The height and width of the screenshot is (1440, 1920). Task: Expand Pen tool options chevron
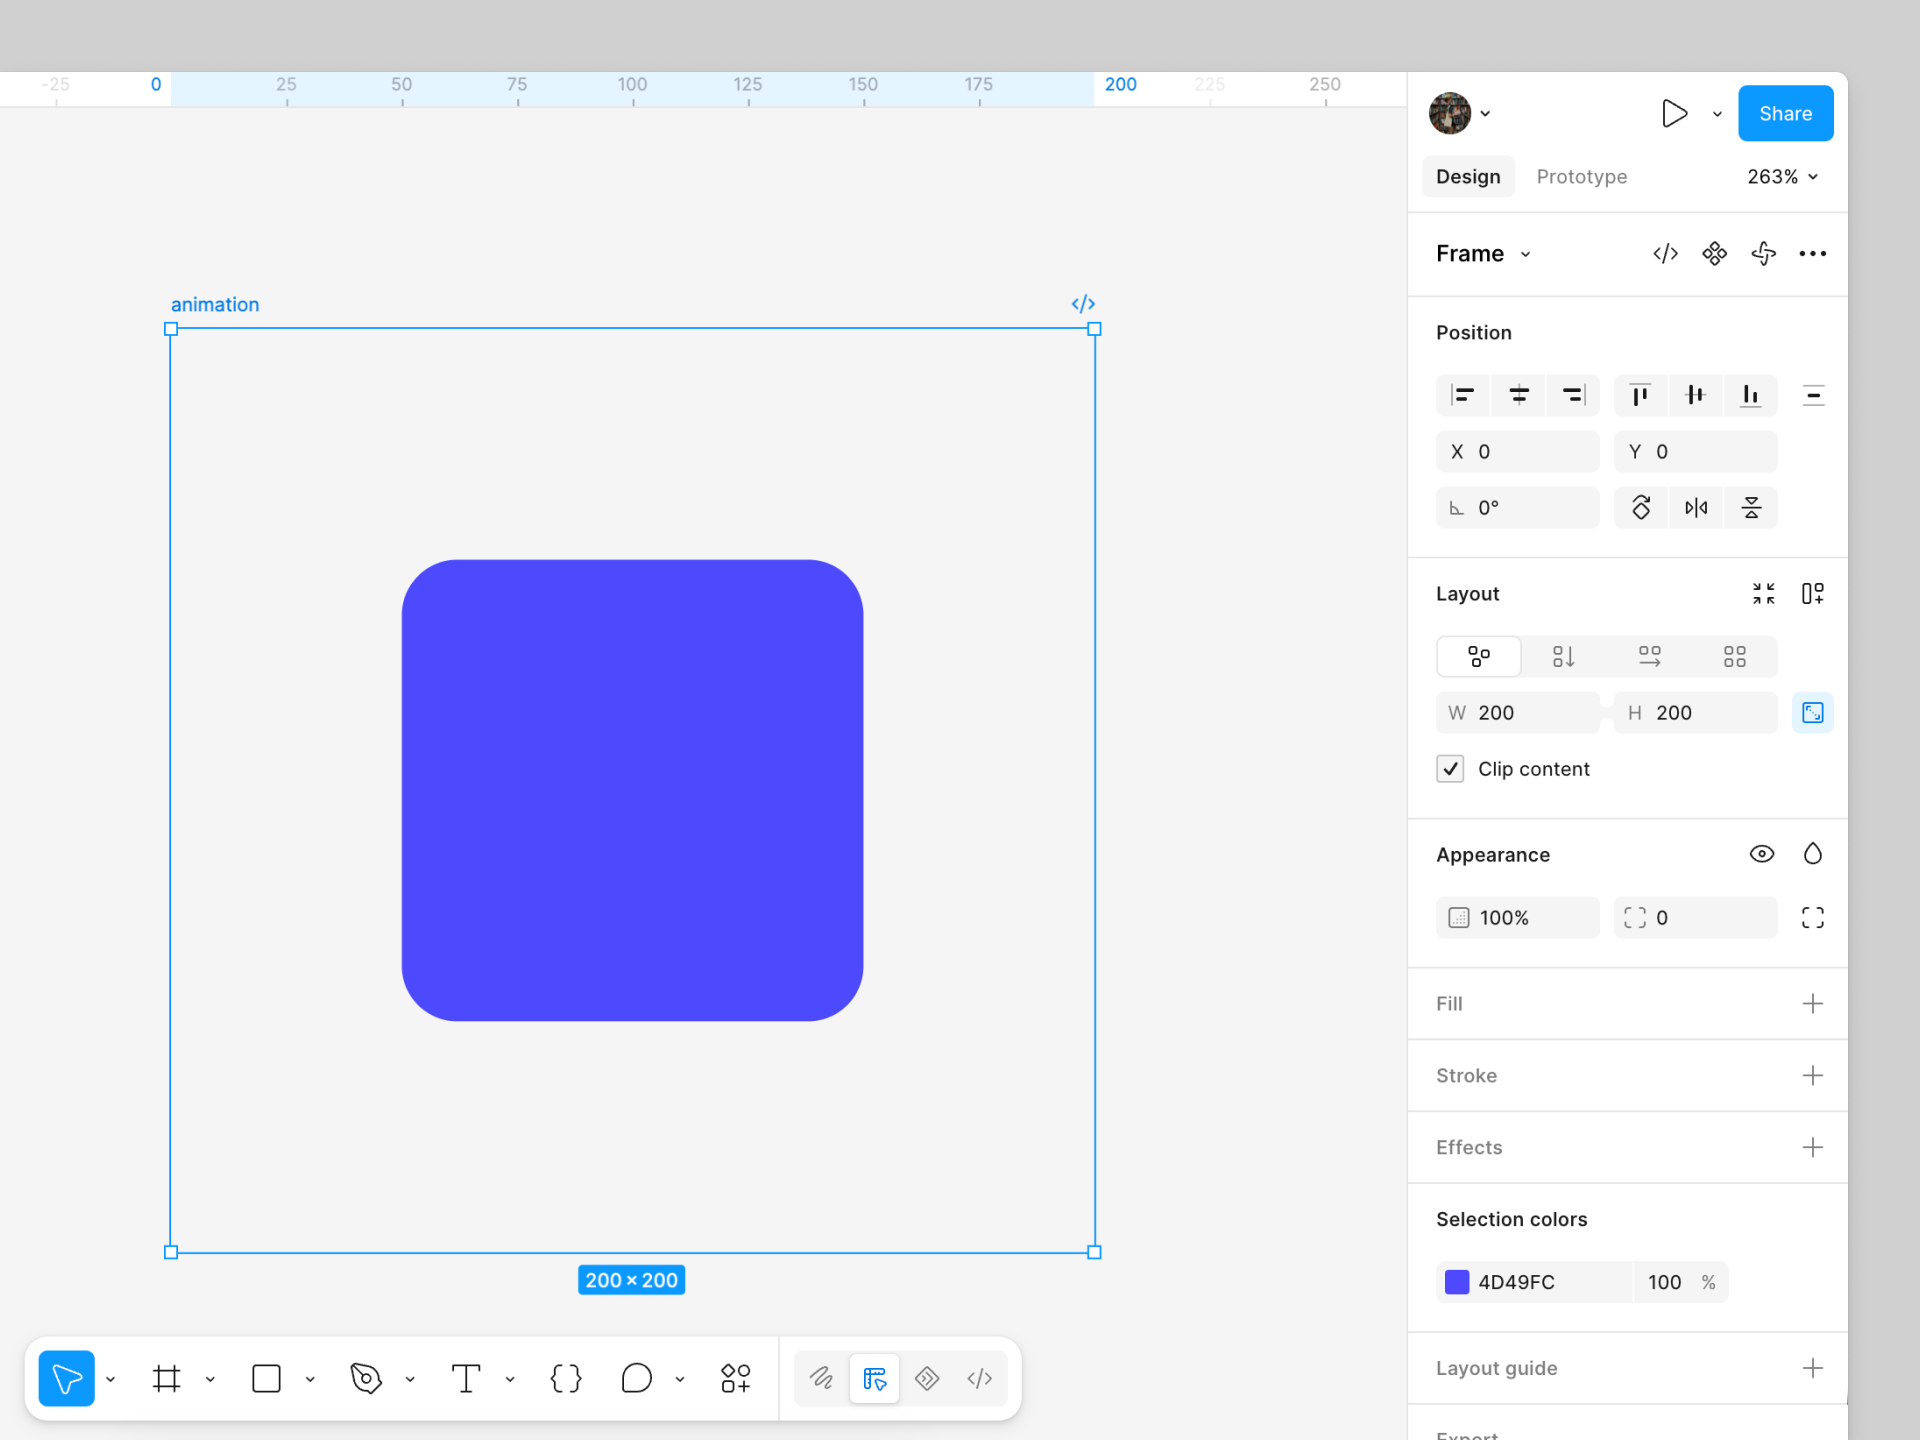coord(410,1379)
